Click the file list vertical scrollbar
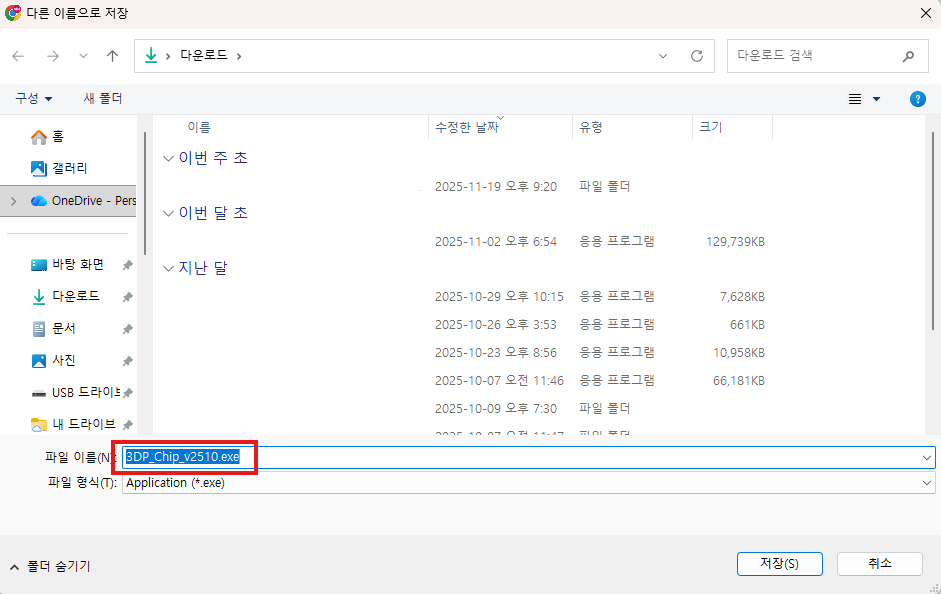This screenshot has width=941, height=594. click(x=933, y=231)
